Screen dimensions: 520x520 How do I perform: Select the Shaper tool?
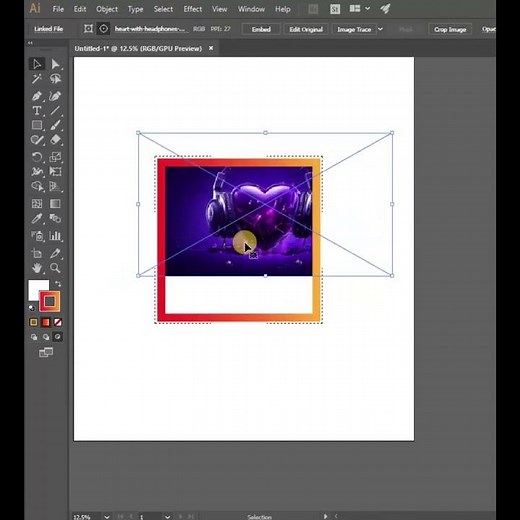(37, 140)
